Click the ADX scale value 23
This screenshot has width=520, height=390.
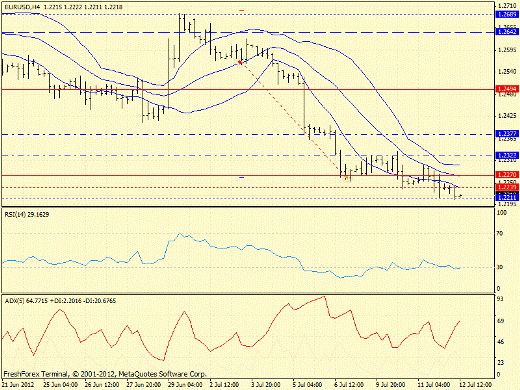(x=500, y=362)
